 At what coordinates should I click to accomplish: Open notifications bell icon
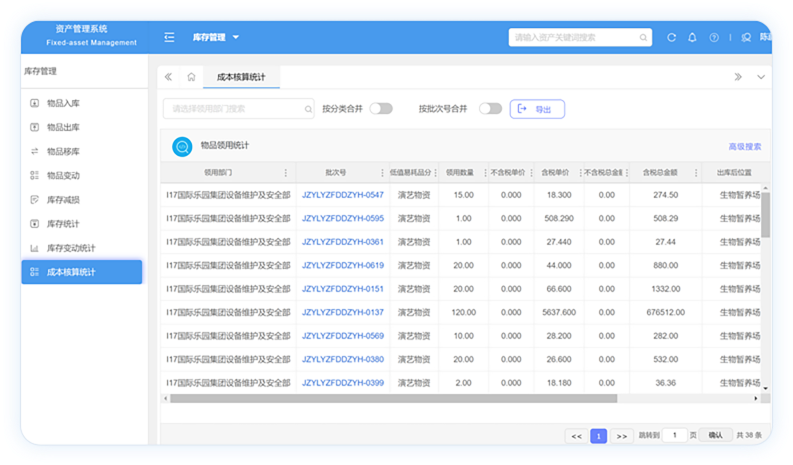coord(692,37)
